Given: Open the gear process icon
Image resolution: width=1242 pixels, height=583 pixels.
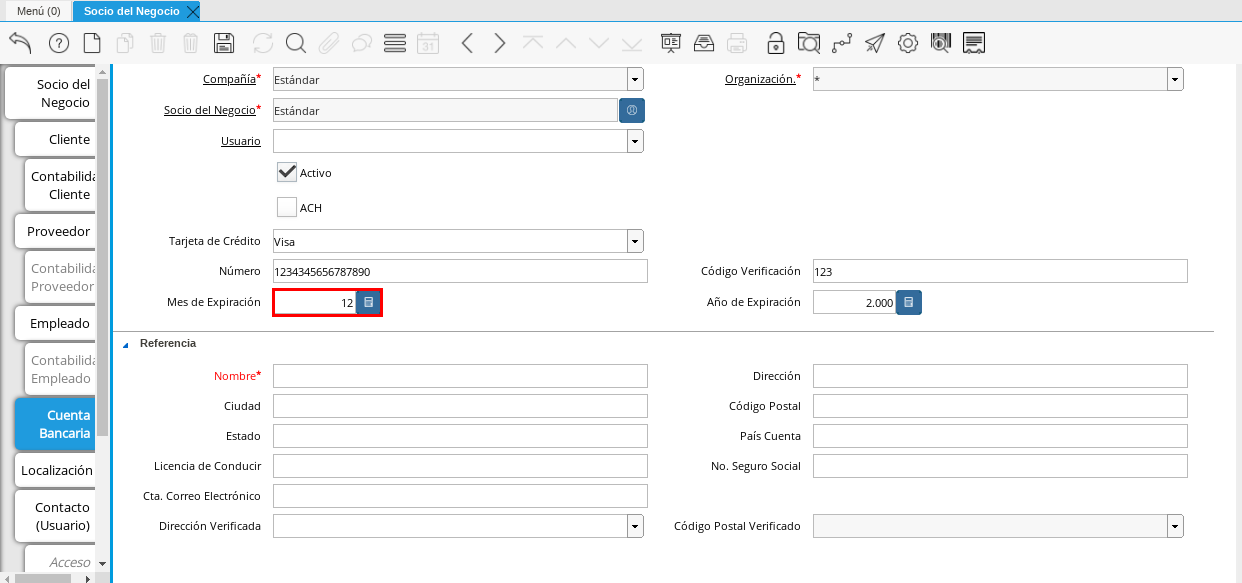Looking at the screenshot, I should click(x=907, y=43).
